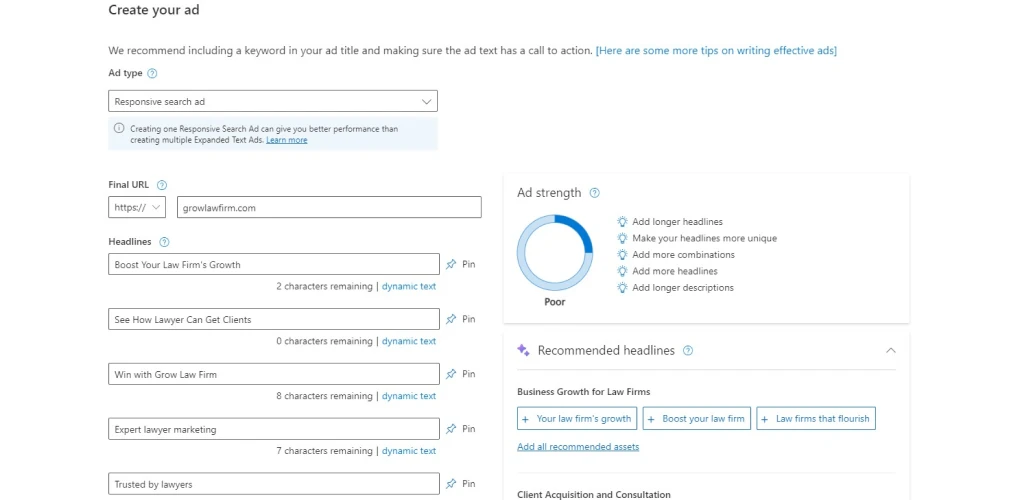Add 'Your law firm's growth' recommended headline
The height and width of the screenshot is (500, 1024).
pos(577,418)
